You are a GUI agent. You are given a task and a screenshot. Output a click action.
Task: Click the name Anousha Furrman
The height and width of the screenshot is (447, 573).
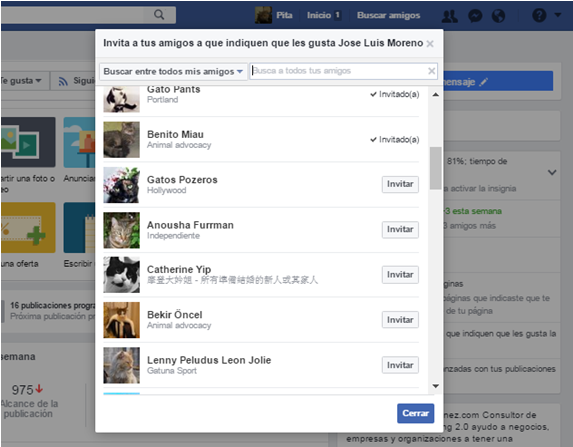[x=190, y=225]
